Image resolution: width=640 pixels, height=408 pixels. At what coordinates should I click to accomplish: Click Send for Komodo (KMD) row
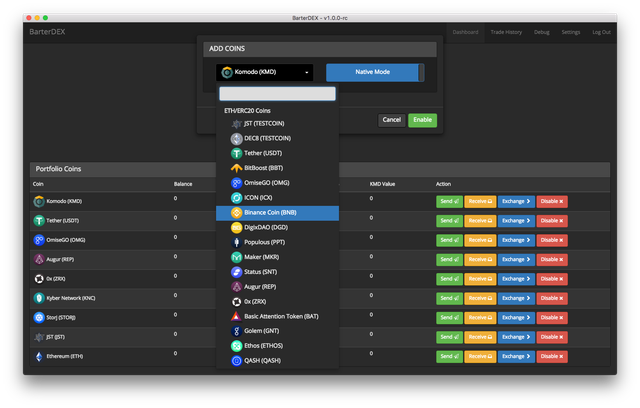click(449, 202)
